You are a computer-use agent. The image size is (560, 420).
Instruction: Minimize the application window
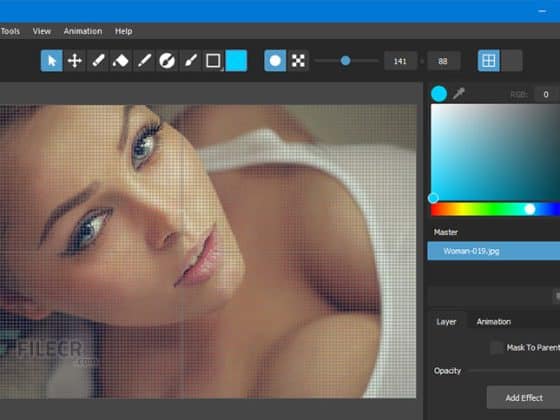(x=542, y=11)
